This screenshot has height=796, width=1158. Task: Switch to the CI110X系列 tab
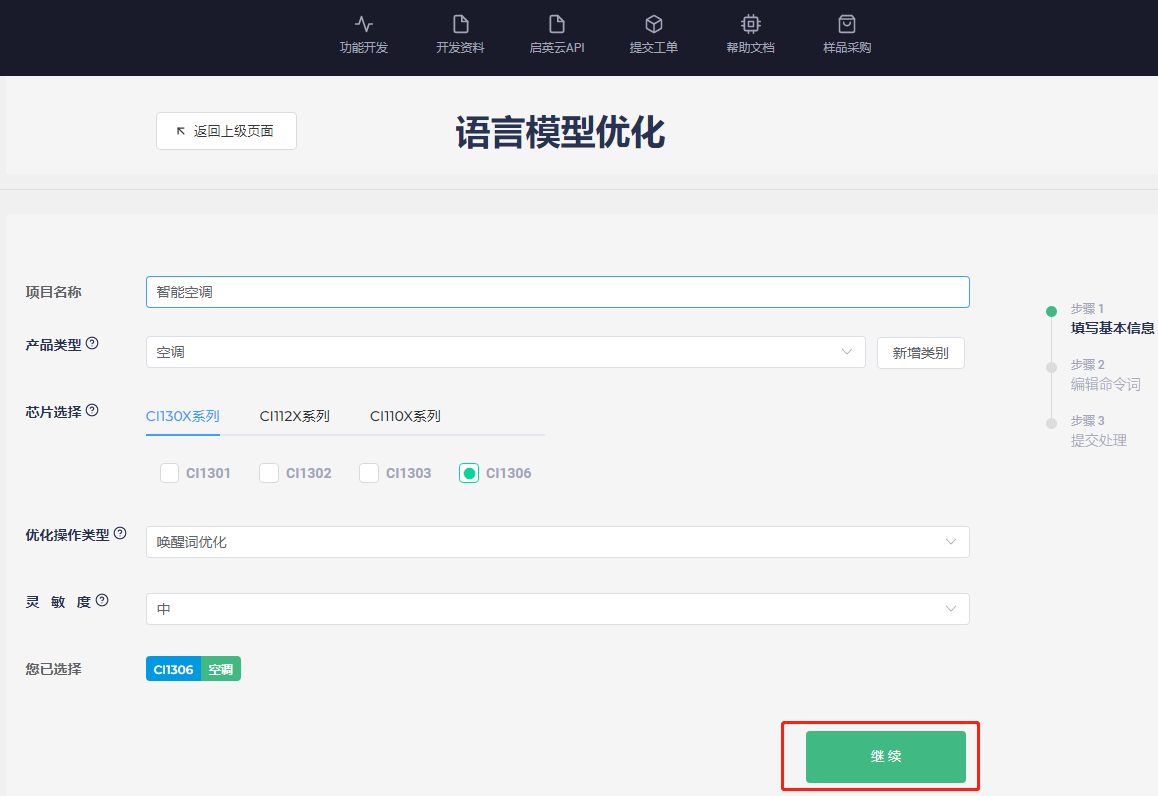405,416
